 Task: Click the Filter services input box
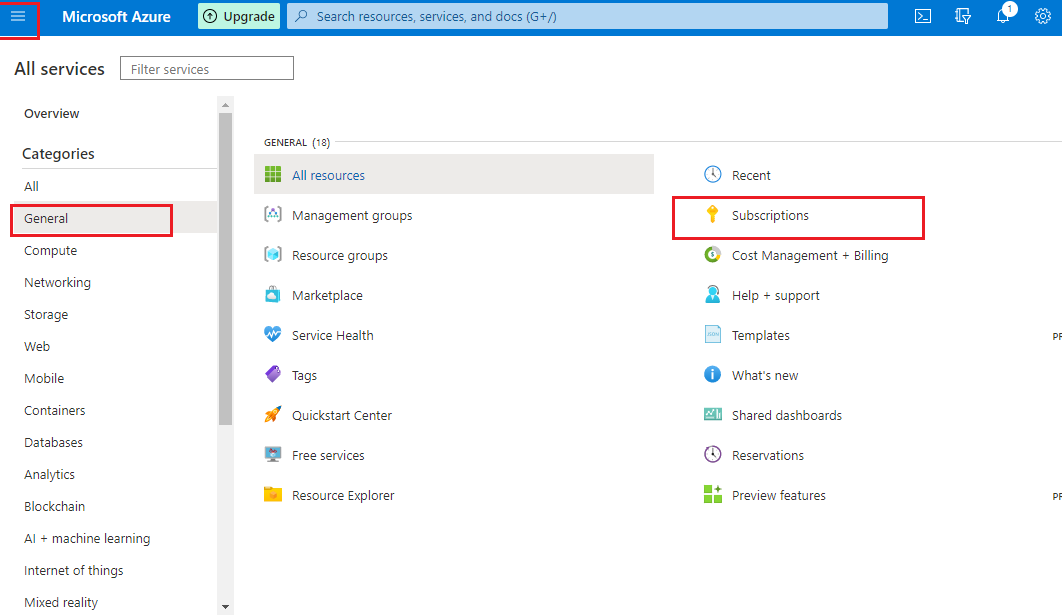207,69
